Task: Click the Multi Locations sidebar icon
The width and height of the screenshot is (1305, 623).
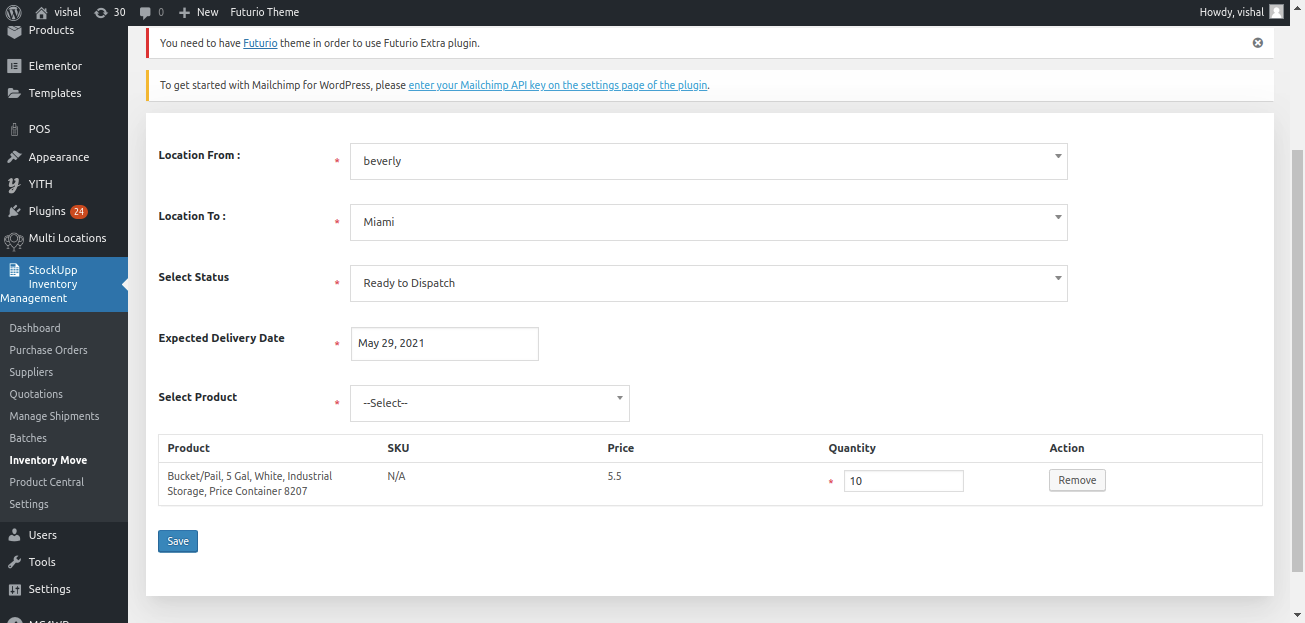Action: click(14, 239)
